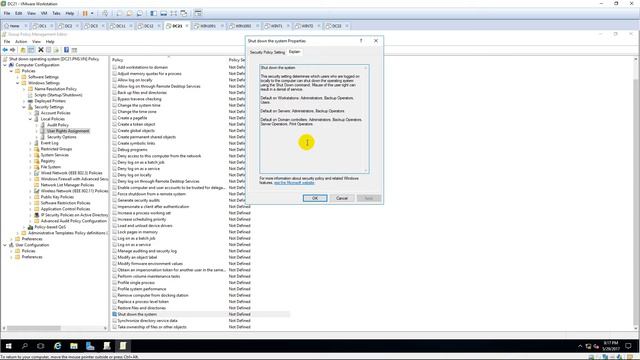This screenshot has height=360, width=640.
Task: Open the VMware VM menu
Action: [44, 13]
